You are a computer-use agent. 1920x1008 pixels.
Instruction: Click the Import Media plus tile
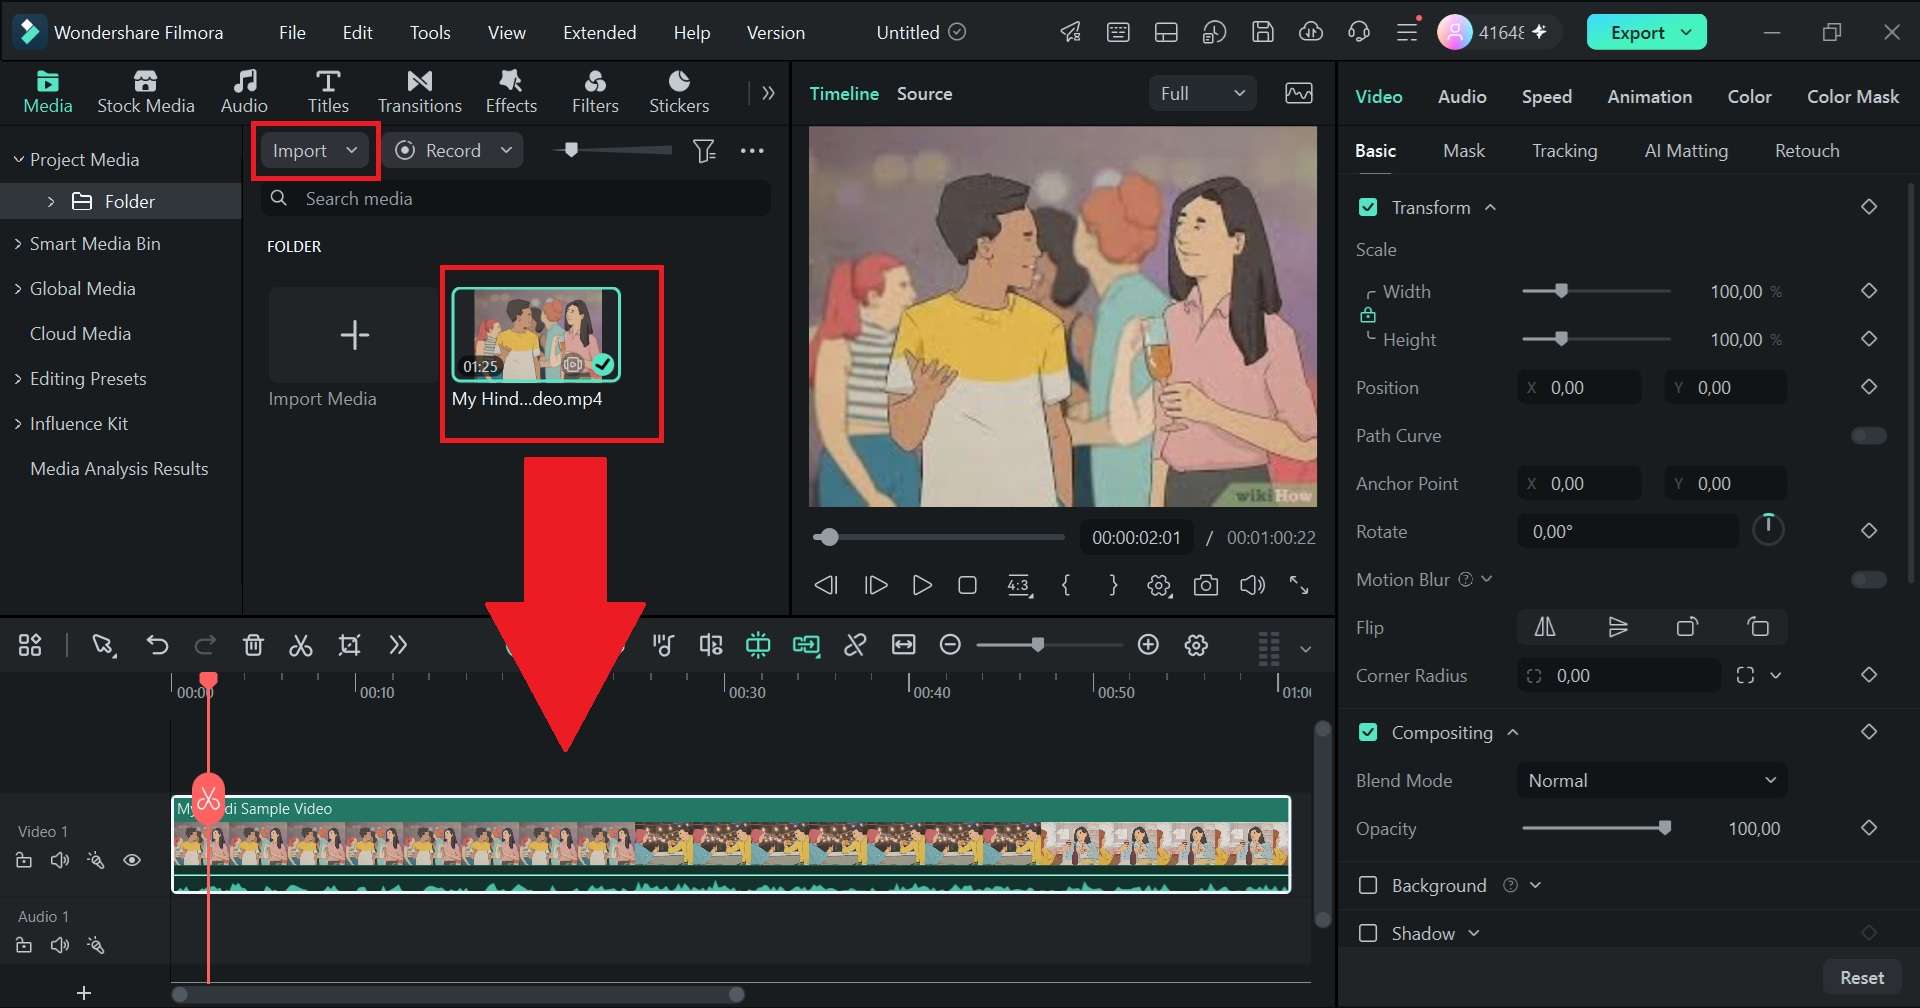[354, 334]
